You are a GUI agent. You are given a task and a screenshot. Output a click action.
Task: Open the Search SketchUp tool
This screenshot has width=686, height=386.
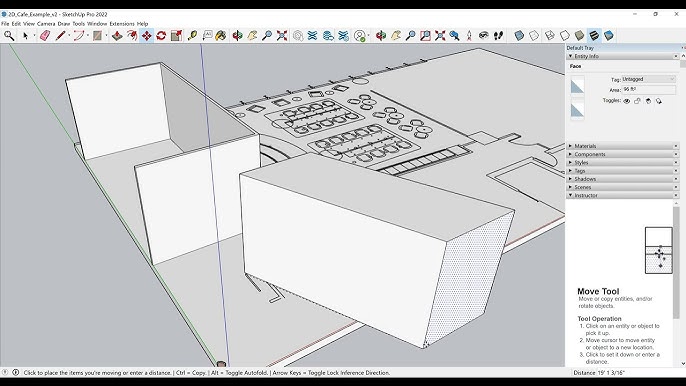click(9, 35)
